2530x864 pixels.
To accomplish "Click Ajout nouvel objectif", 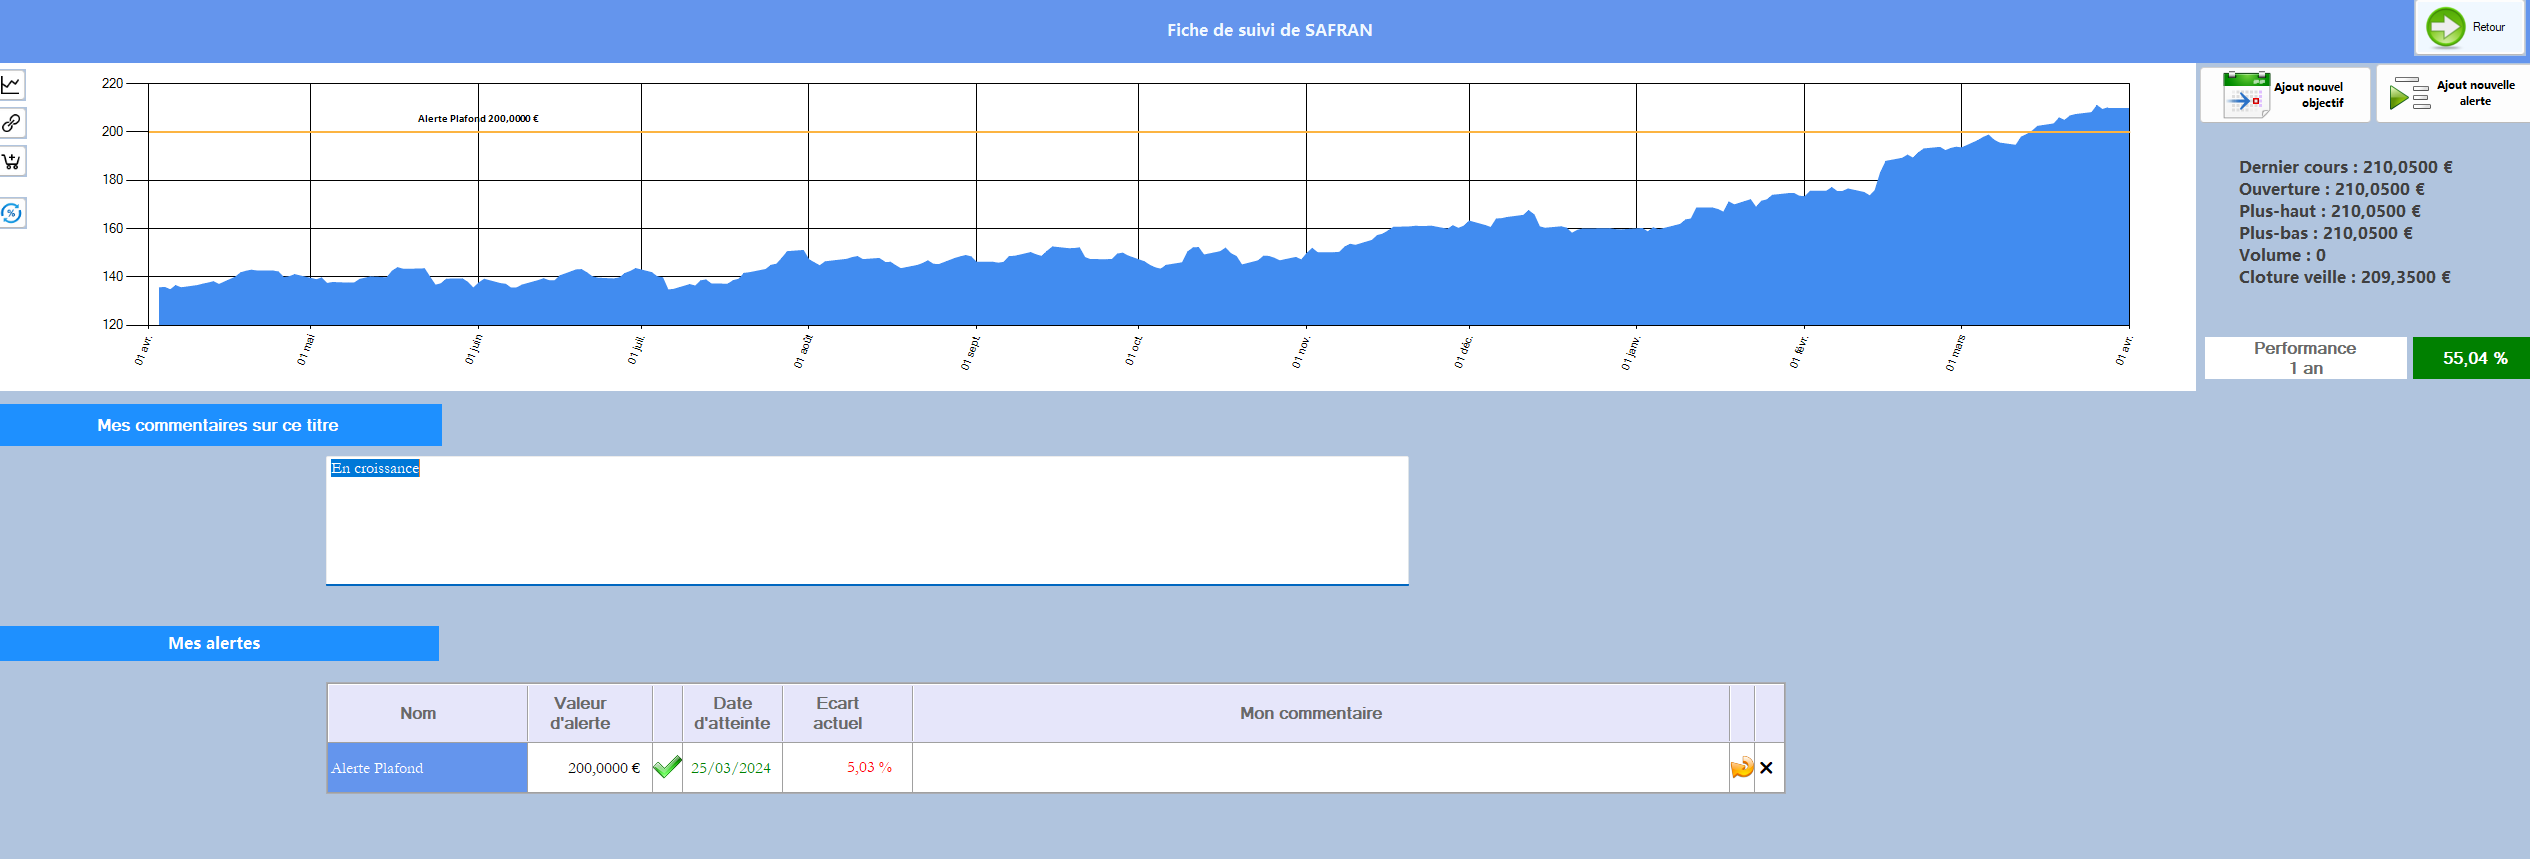I will pos(2285,95).
